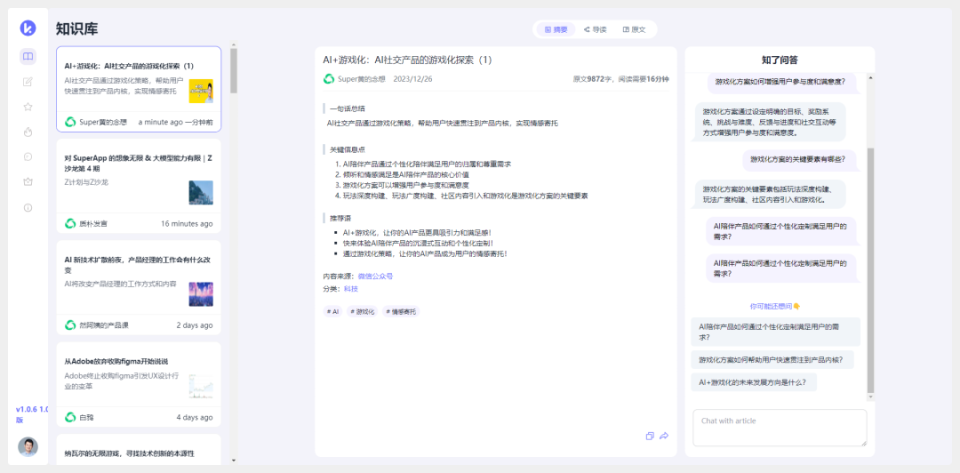Click the 16 minutes ago timestamp
Viewport: 960px width, 473px height.
click(187, 224)
